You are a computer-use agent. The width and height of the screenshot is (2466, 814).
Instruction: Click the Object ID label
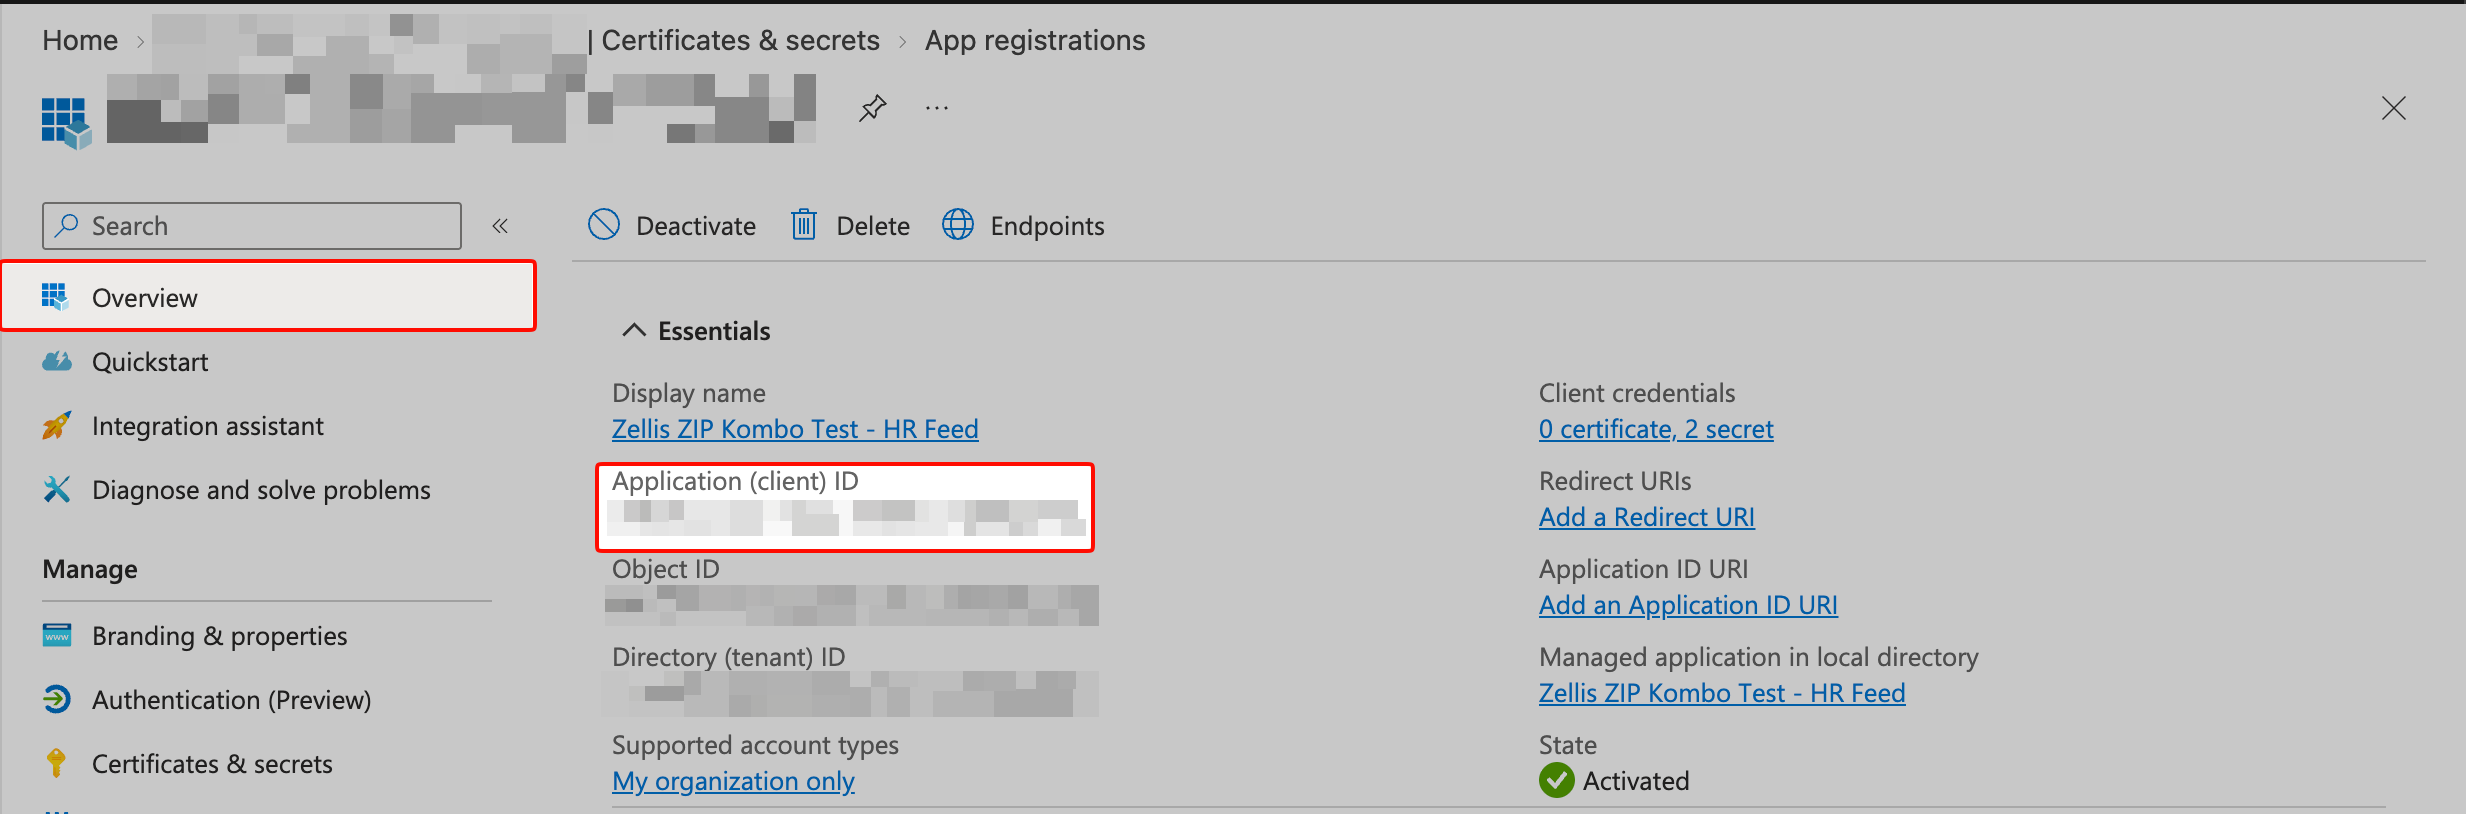point(666,569)
